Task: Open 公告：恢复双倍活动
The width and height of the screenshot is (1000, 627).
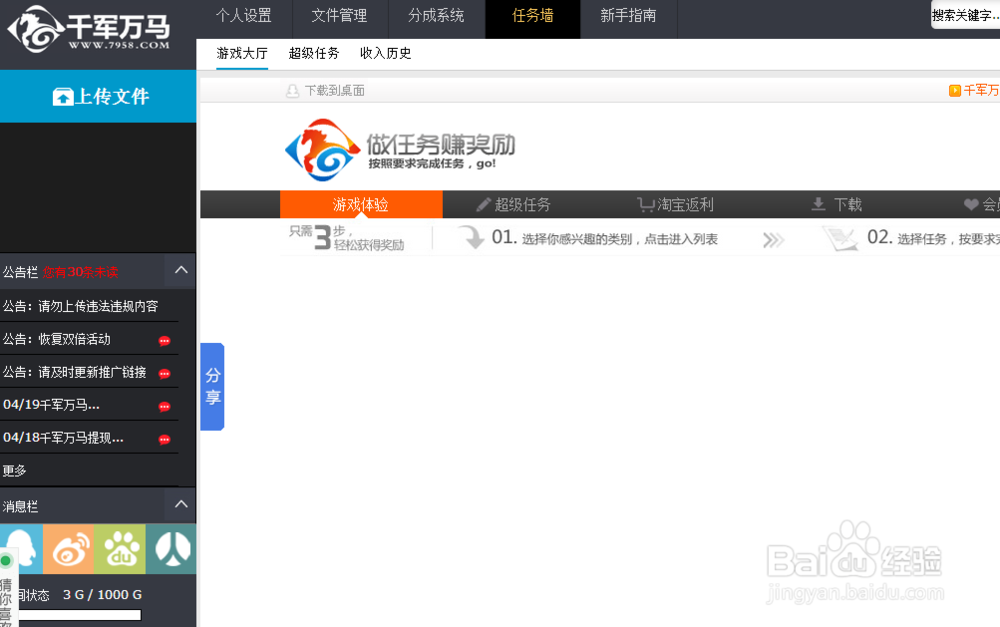Action: pyautogui.click(x=57, y=339)
